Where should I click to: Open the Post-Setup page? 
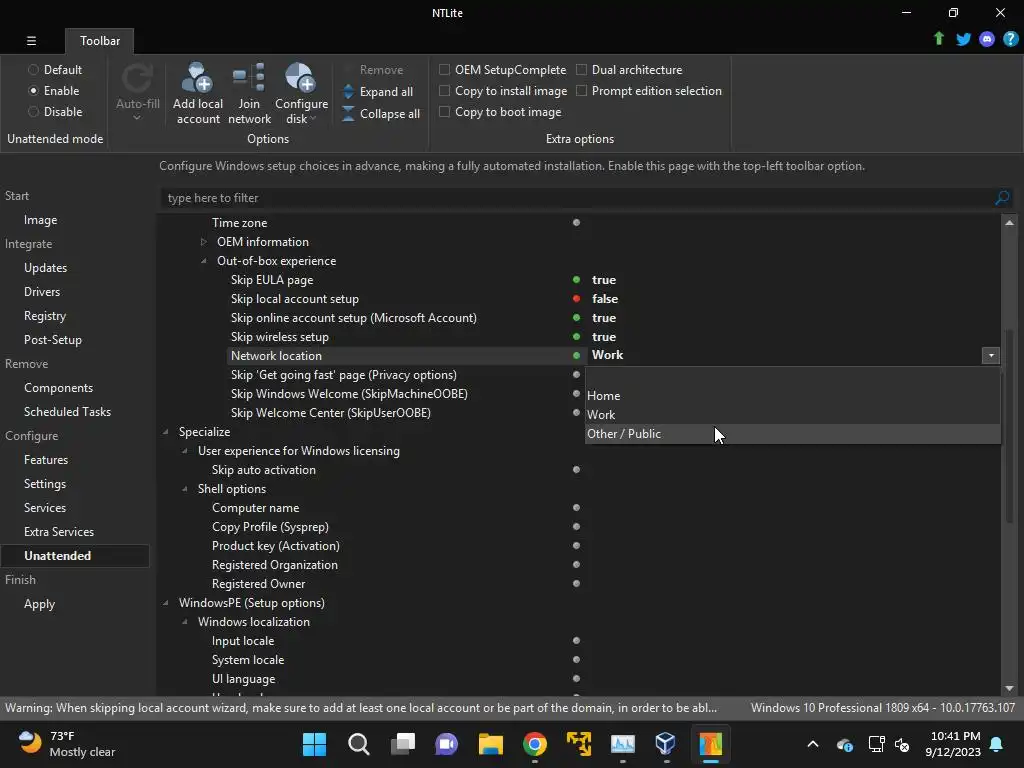pos(53,340)
